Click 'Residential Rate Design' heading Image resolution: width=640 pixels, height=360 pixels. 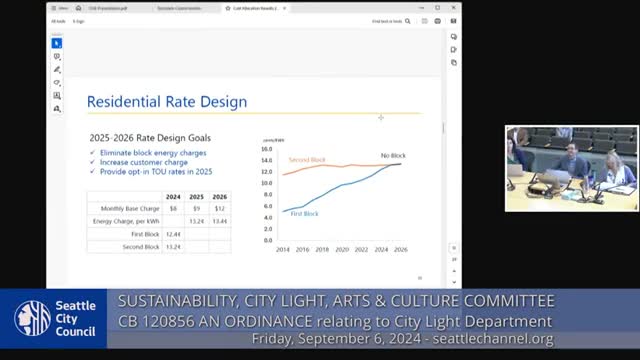pyautogui.click(x=167, y=102)
